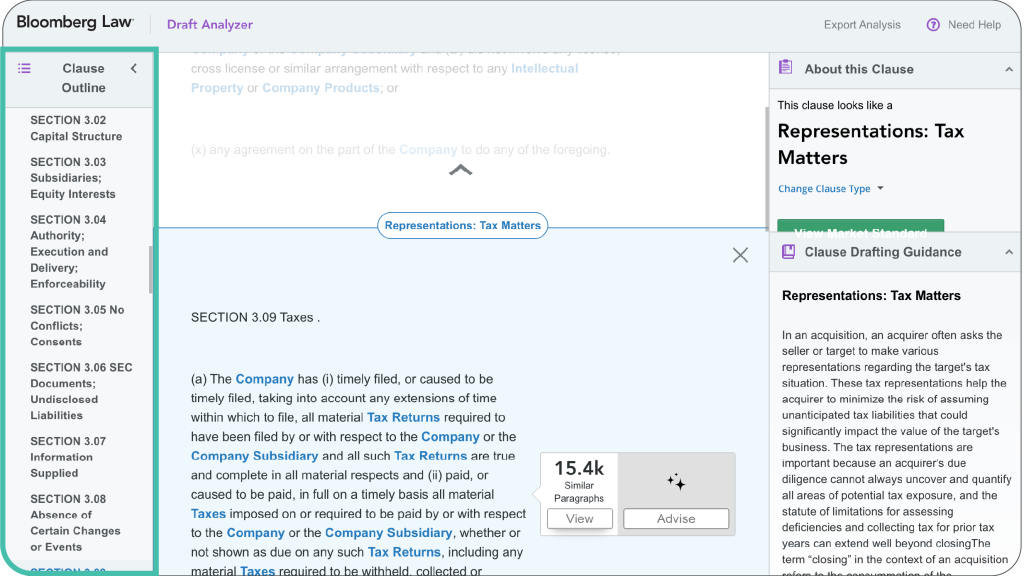1024x576 pixels.
Task: Open the Change Clause Type dropdown
Action: 826,188
